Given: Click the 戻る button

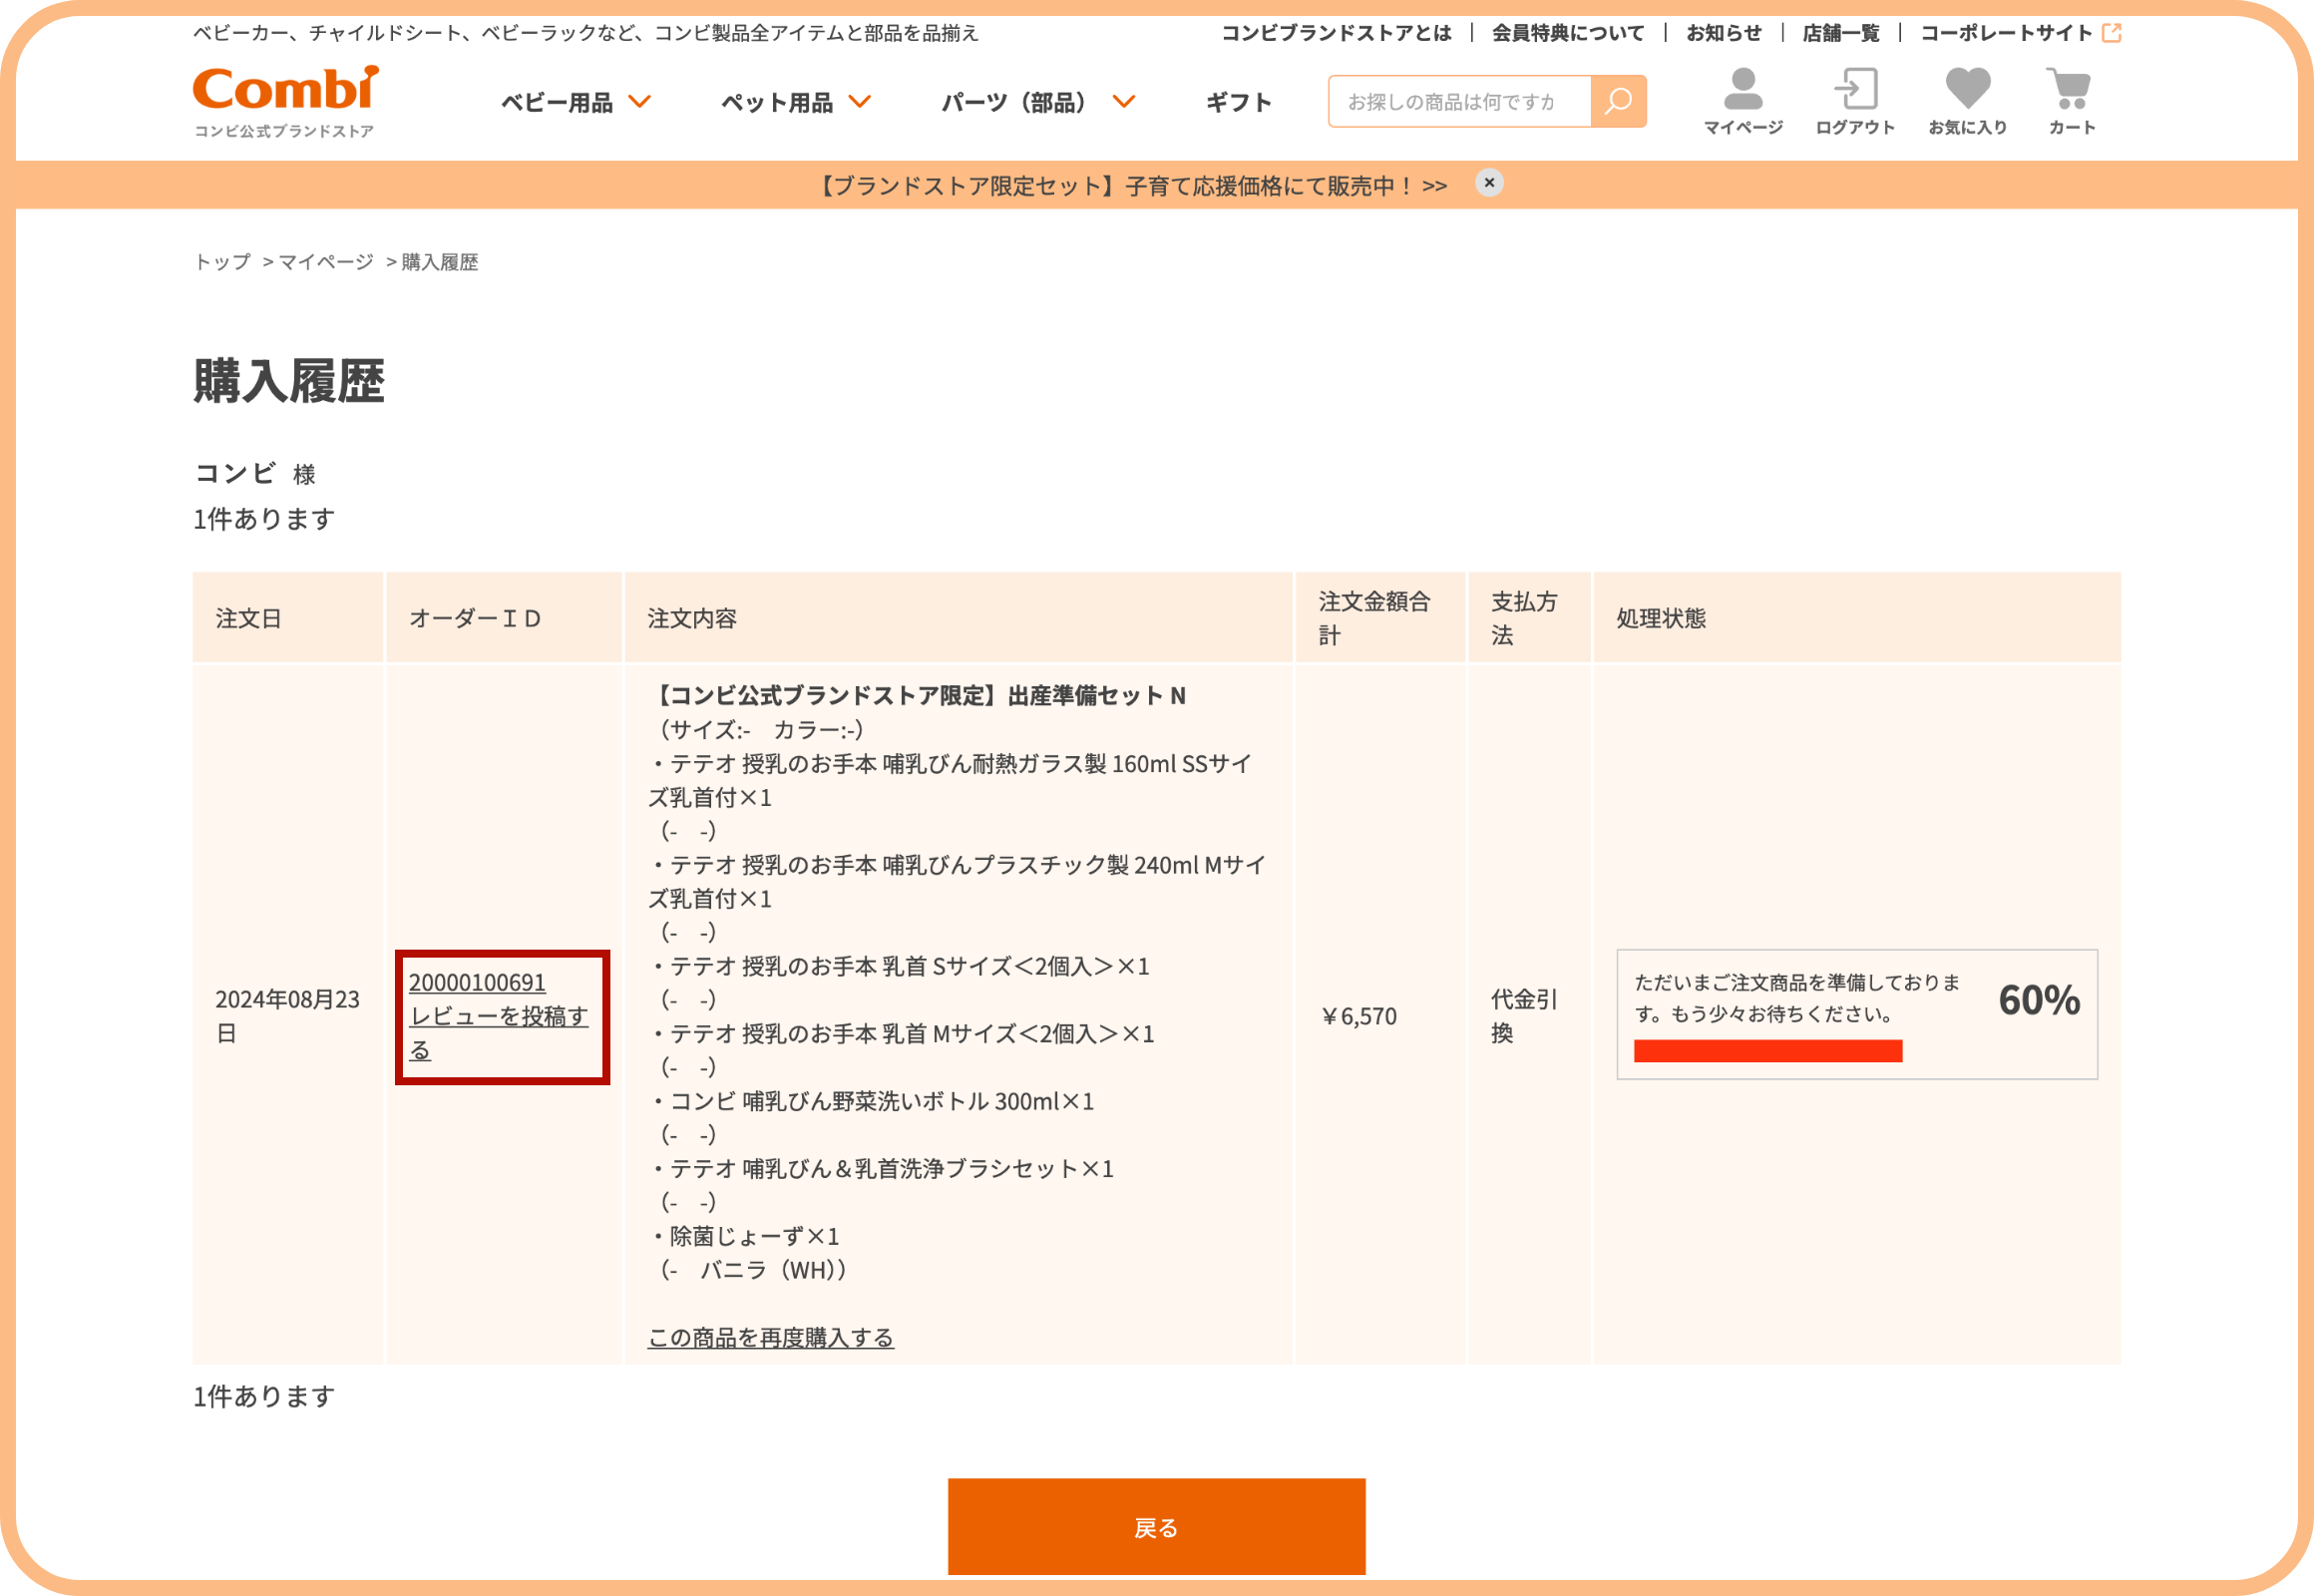Looking at the screenshot, I should click(x=1156, y=1527).
